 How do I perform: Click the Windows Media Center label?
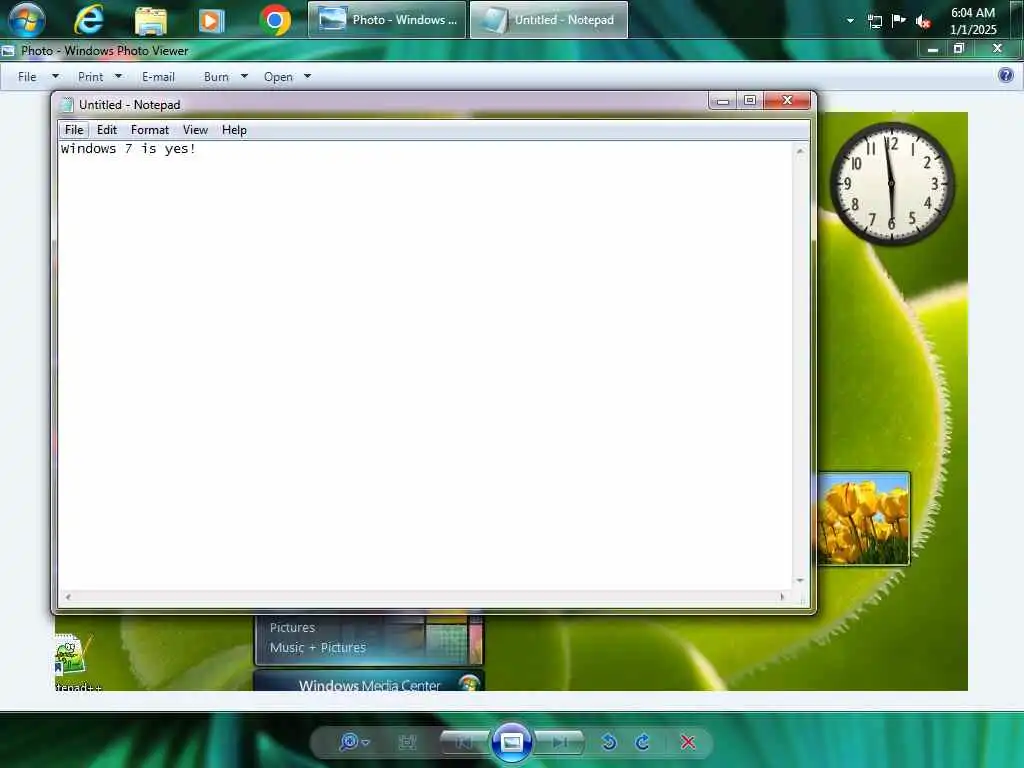pyautogui.click(x=370, y=685)
